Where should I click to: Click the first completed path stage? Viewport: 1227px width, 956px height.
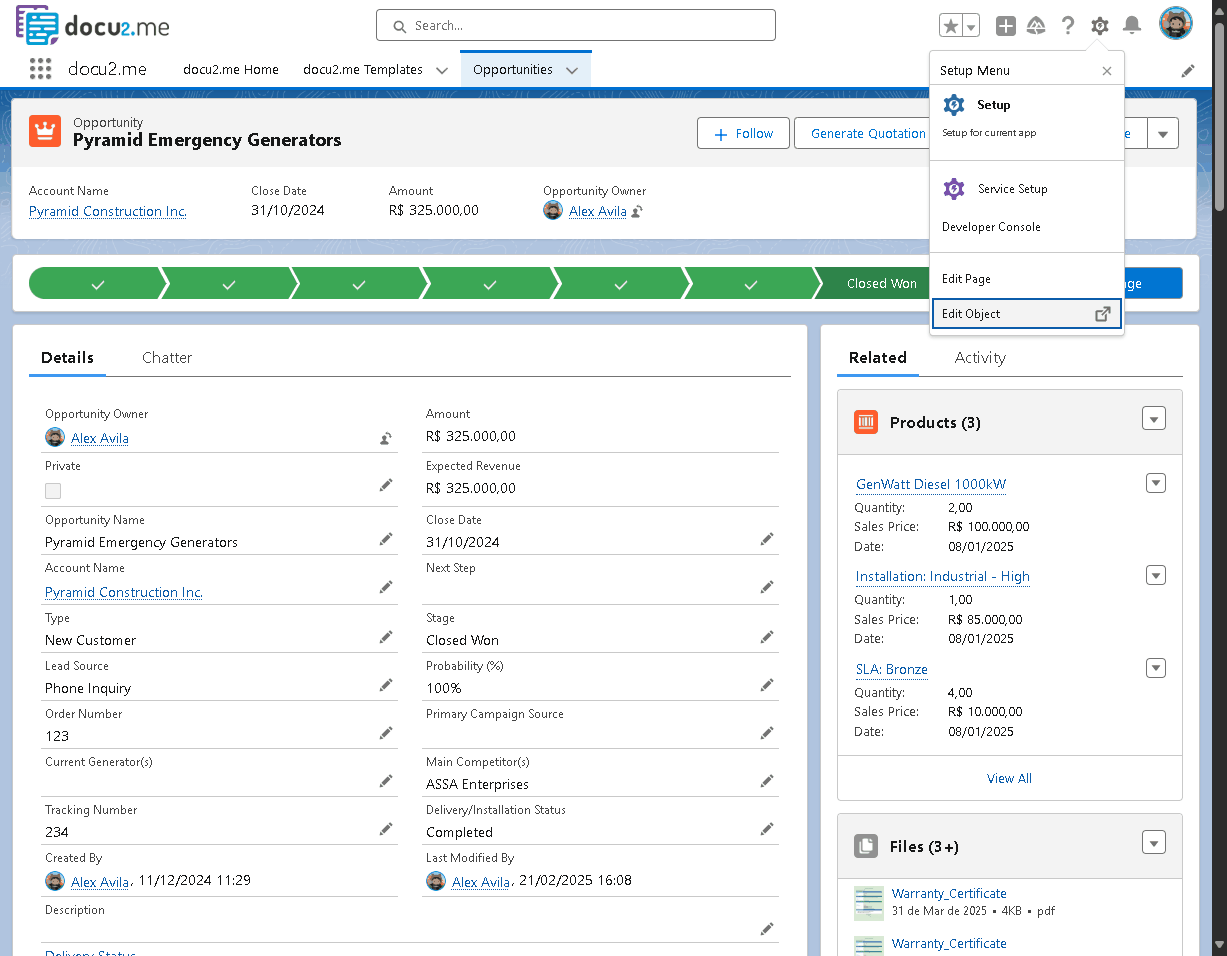click(x=97, y=284)
